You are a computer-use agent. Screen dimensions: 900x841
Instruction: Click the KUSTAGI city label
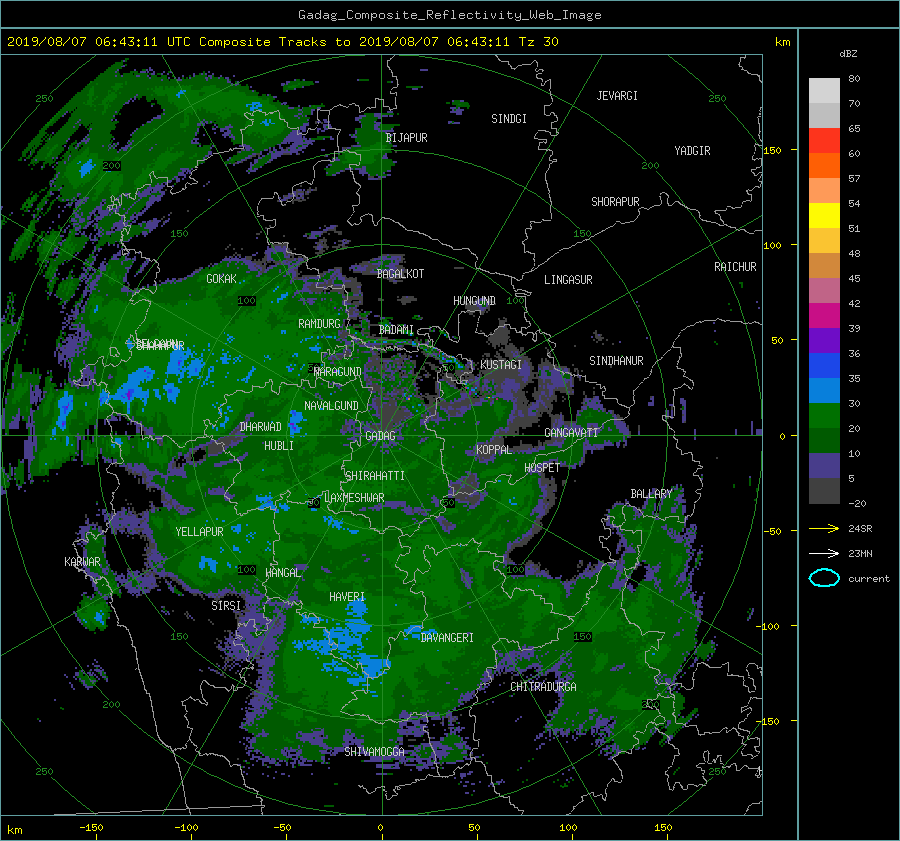point(501,365)
